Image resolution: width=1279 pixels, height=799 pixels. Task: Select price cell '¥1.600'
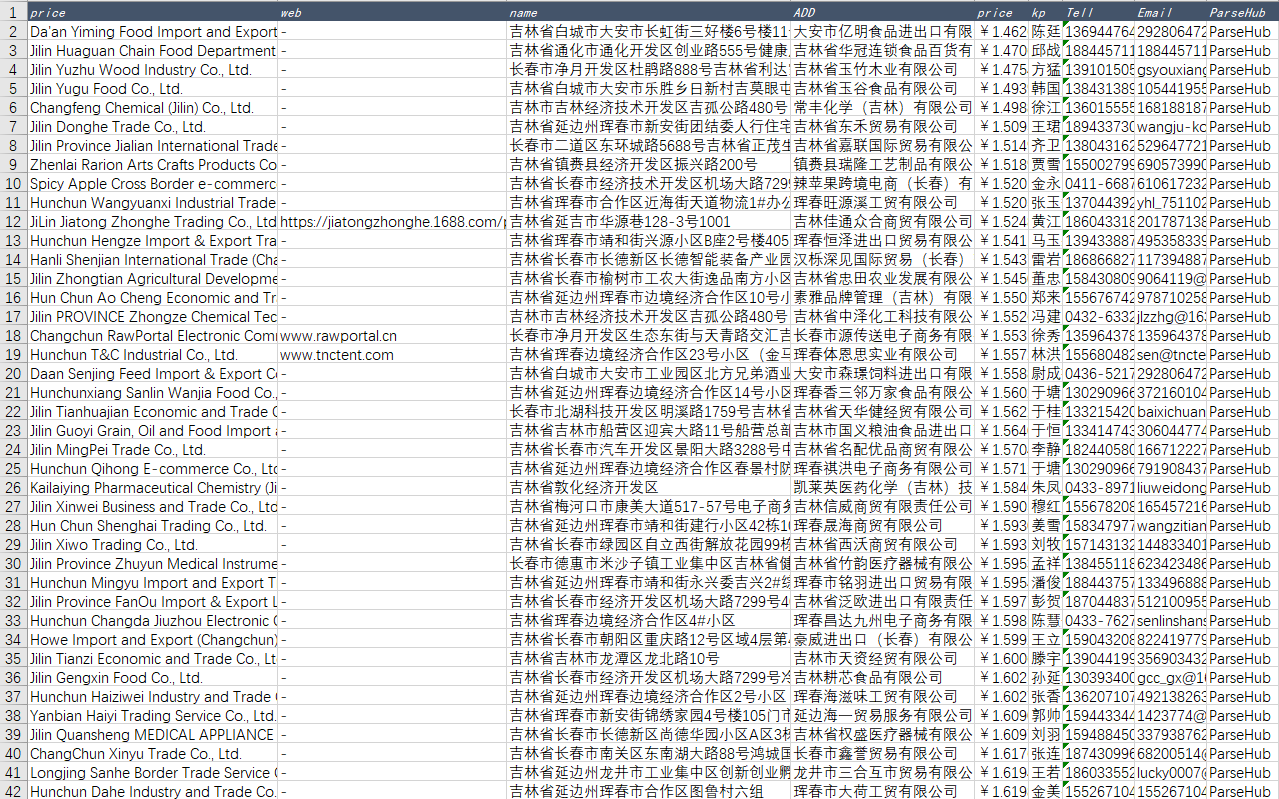[x=1002, y=659]
